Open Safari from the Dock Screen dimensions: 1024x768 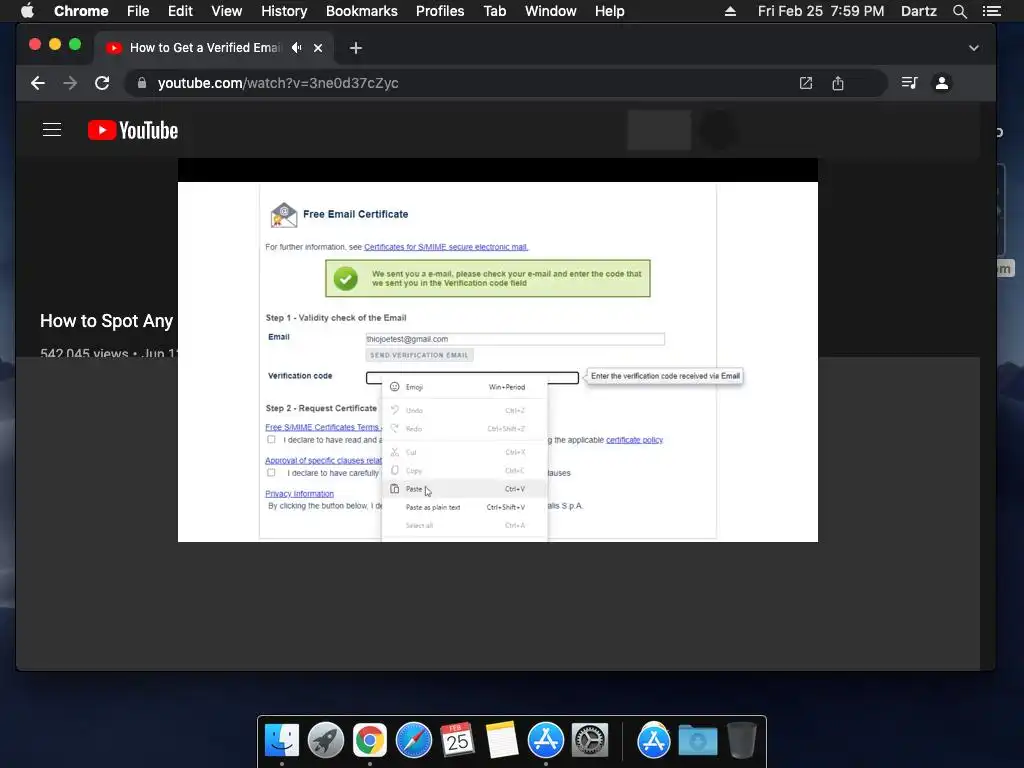(413, 741)
